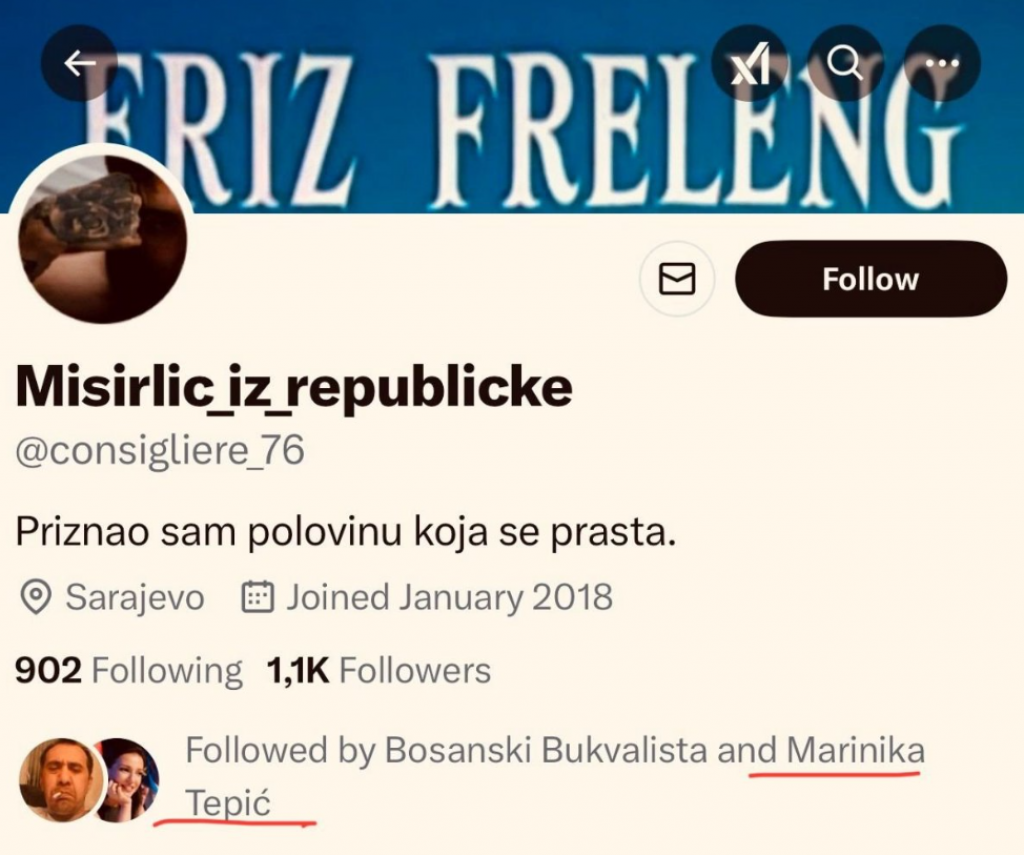Tap the message envelope icon
Viewport: 1024px width, 855px height.
(x=677, y=279)
